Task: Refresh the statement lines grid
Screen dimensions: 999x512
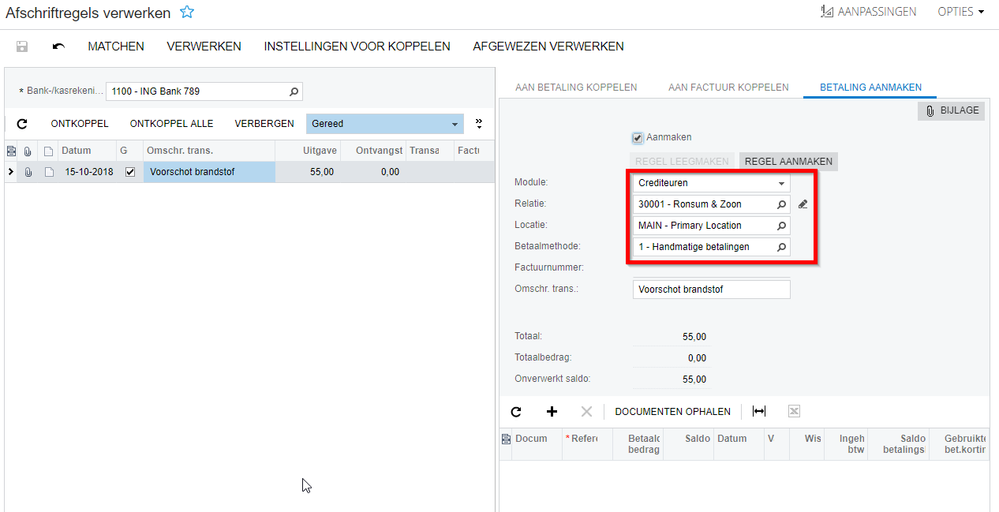Action: tap(22, 124)
